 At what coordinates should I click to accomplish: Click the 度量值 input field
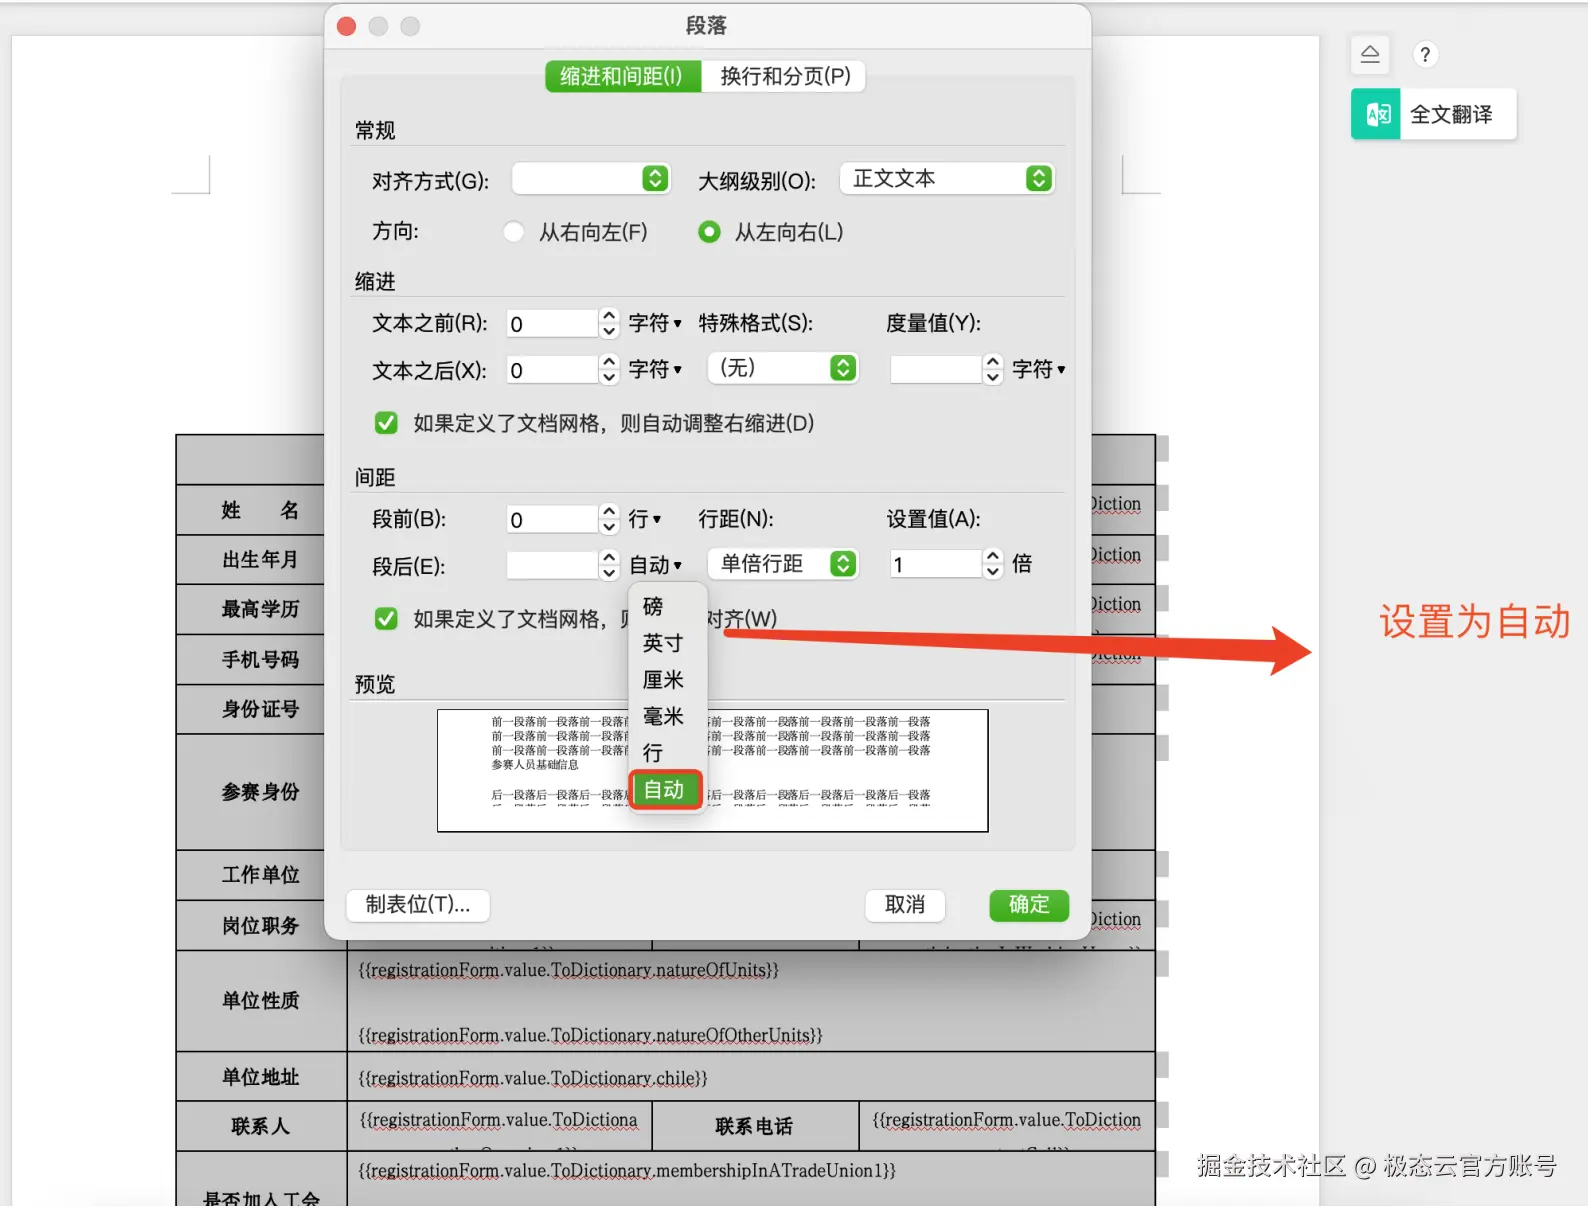(x=936, y=369)
